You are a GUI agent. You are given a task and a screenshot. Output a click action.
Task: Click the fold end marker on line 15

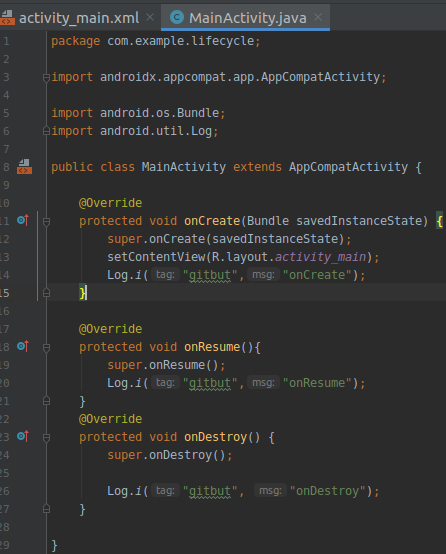pos(46,293)
